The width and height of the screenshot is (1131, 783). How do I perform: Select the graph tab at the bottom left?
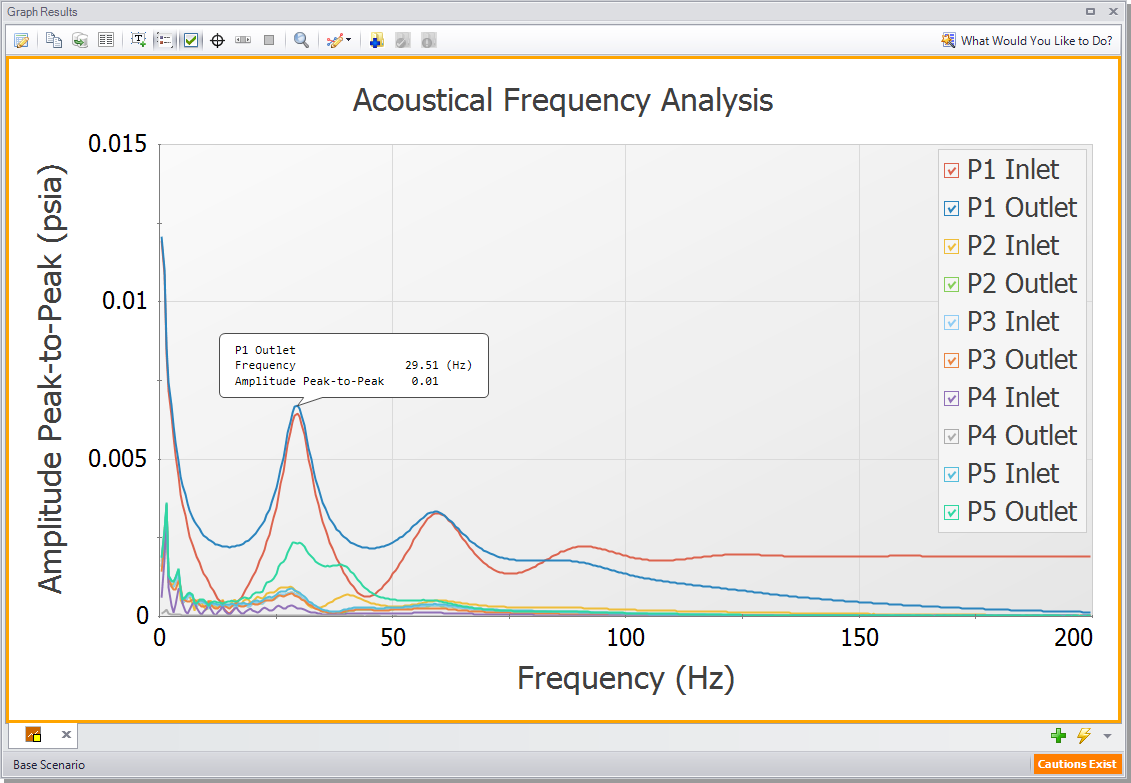(33, 734)
